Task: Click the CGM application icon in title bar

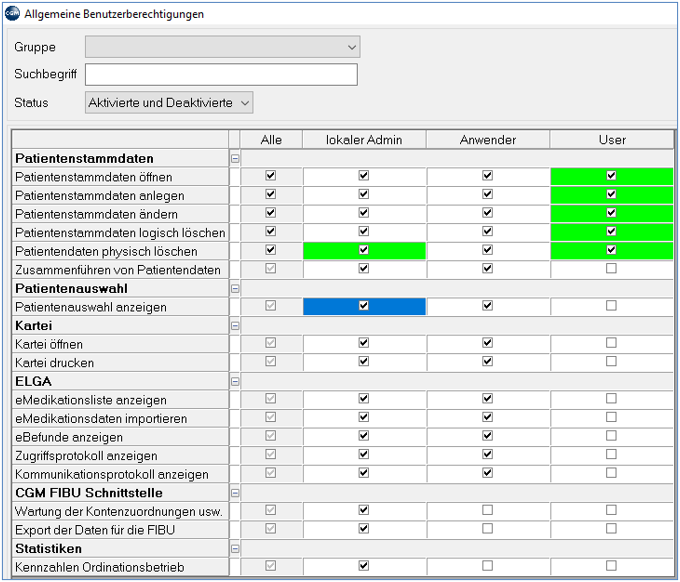Action: click(x=12, y=13)
